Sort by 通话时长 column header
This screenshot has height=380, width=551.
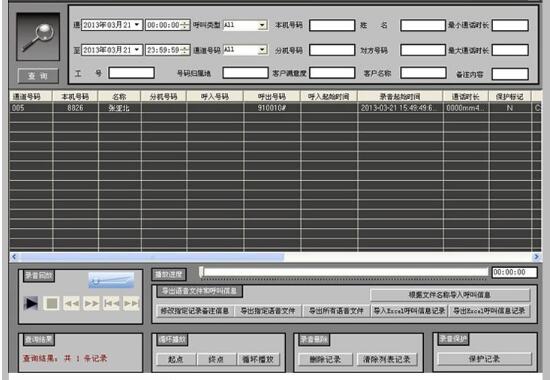pos(466,96)
